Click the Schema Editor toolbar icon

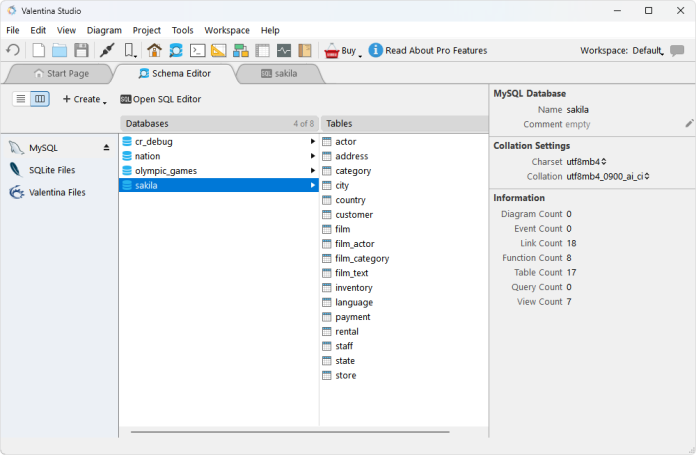tap(176, 50)
